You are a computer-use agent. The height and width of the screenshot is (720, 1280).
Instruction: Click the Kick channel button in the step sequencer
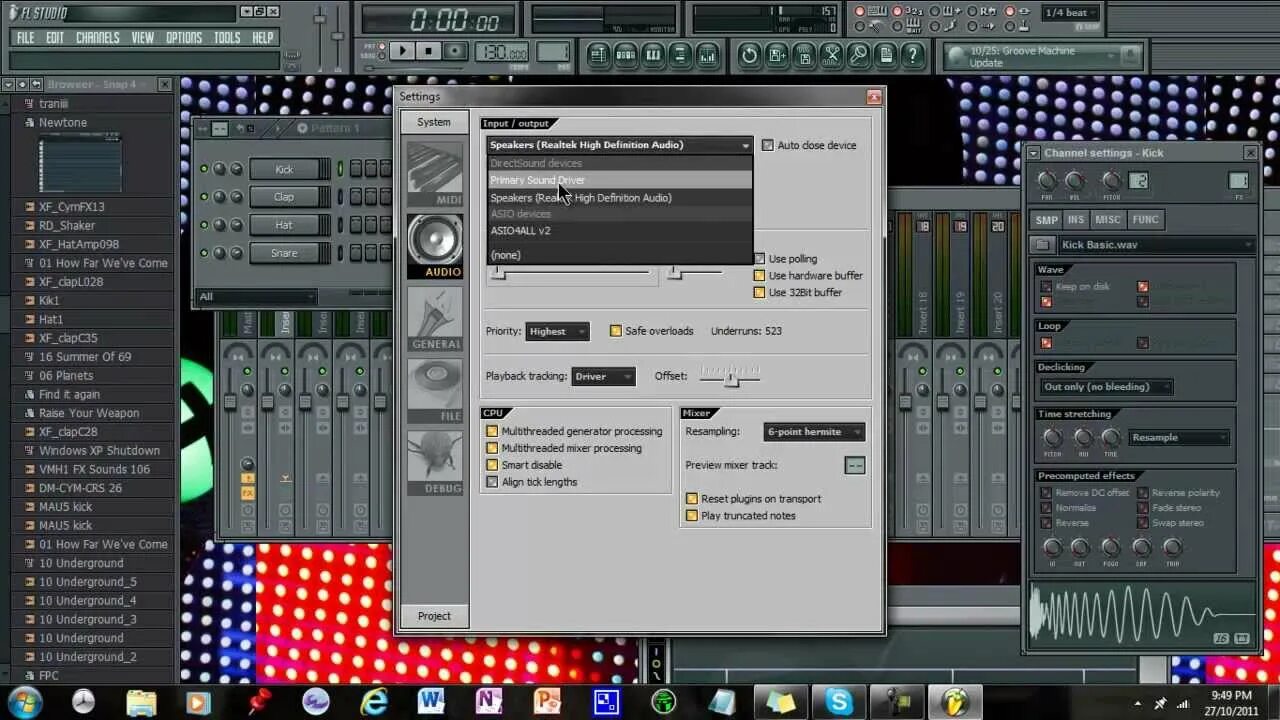coord(285,169)
